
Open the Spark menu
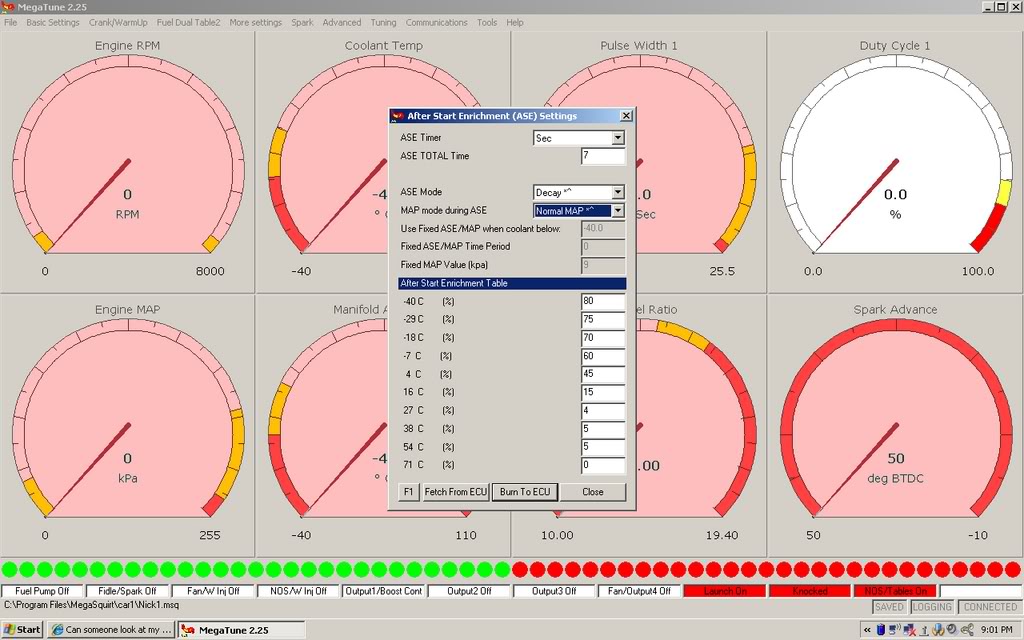[302, 22]
